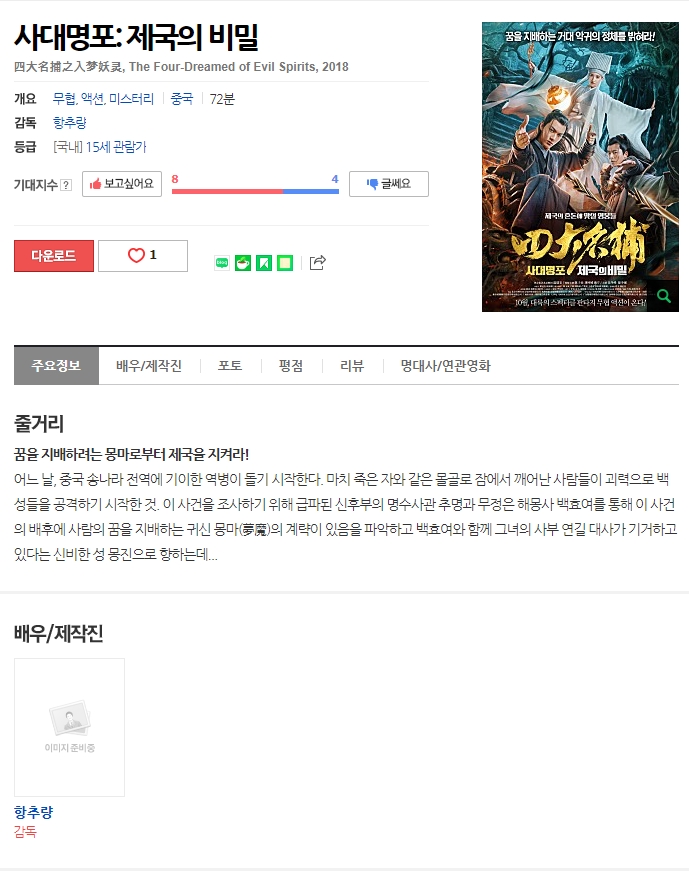Switch to the 배우/제작진 tab

[149, 366]
